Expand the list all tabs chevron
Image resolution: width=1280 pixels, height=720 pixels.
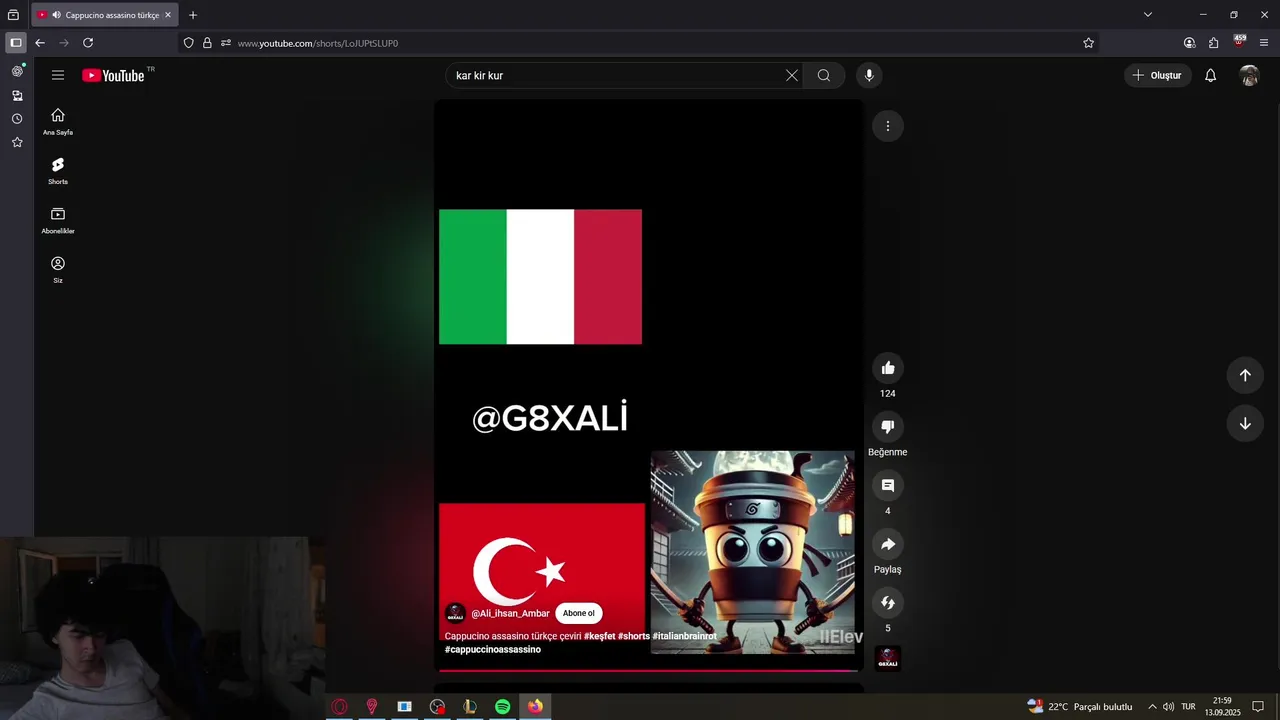[1148, 15]
